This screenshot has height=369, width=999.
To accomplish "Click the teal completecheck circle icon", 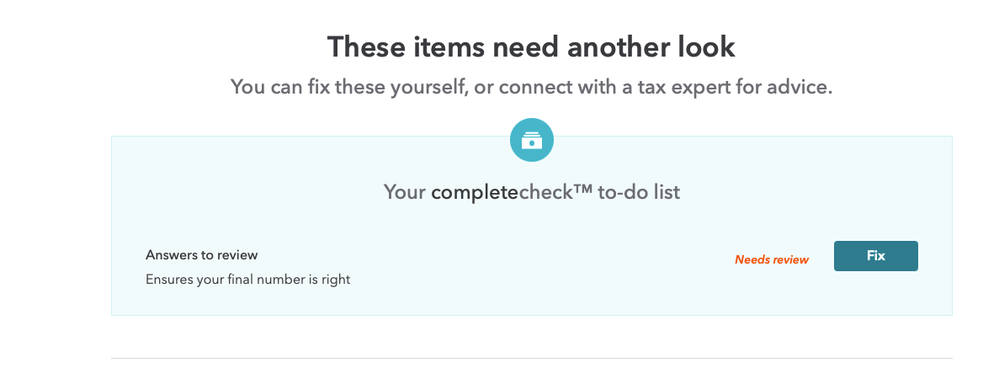I will [531, 140].
